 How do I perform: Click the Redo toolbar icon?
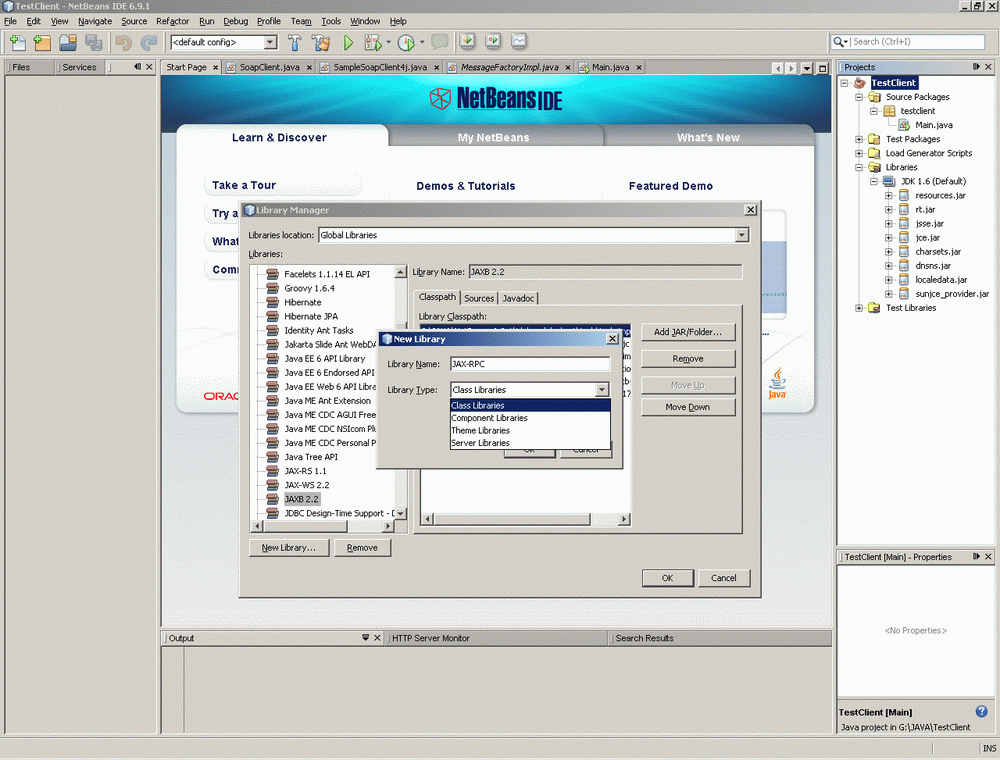point(149,43)
